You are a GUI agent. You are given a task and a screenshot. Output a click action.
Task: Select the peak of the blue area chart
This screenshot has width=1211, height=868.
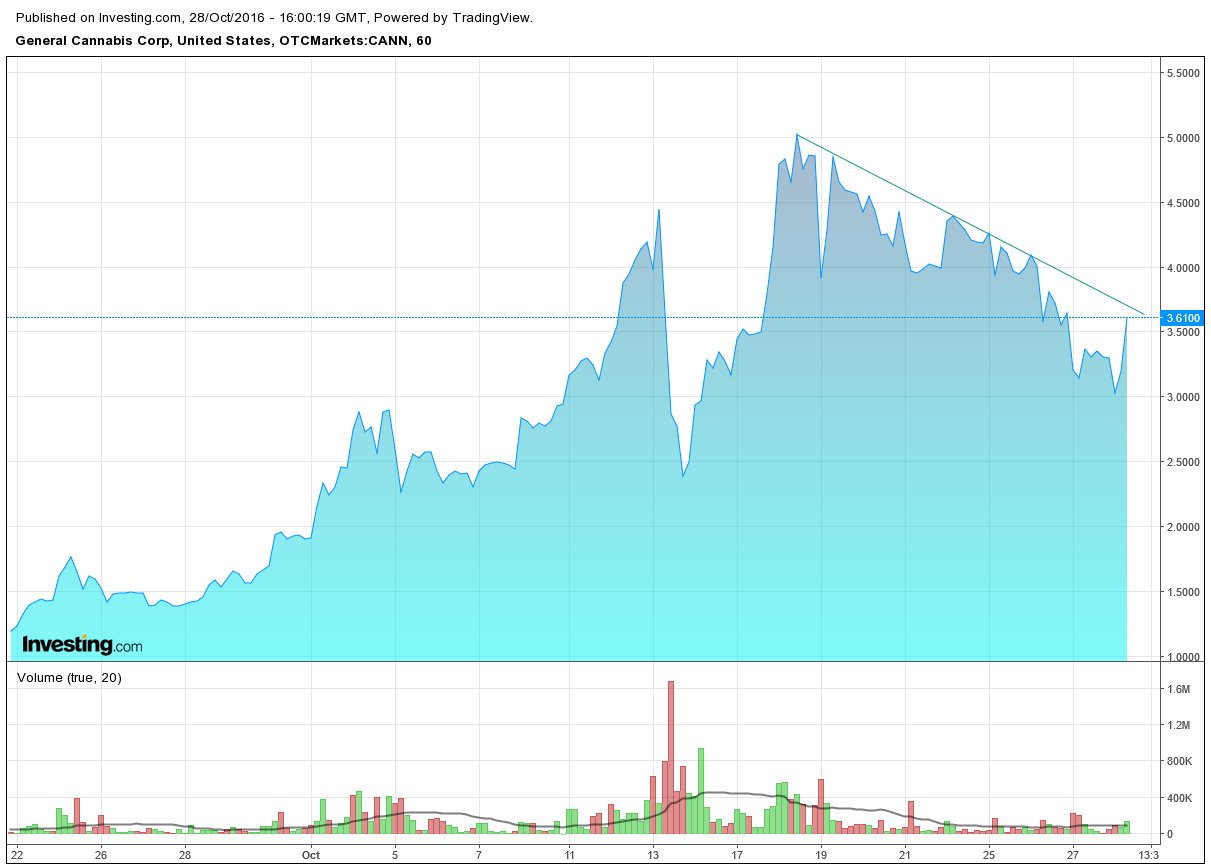pyautogui.click(x=797, y=133)
